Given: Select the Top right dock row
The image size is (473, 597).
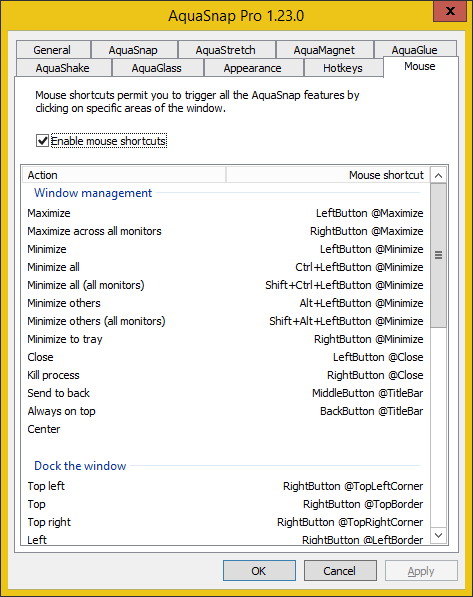Looking at the screenshot, I should coord(225,522).
